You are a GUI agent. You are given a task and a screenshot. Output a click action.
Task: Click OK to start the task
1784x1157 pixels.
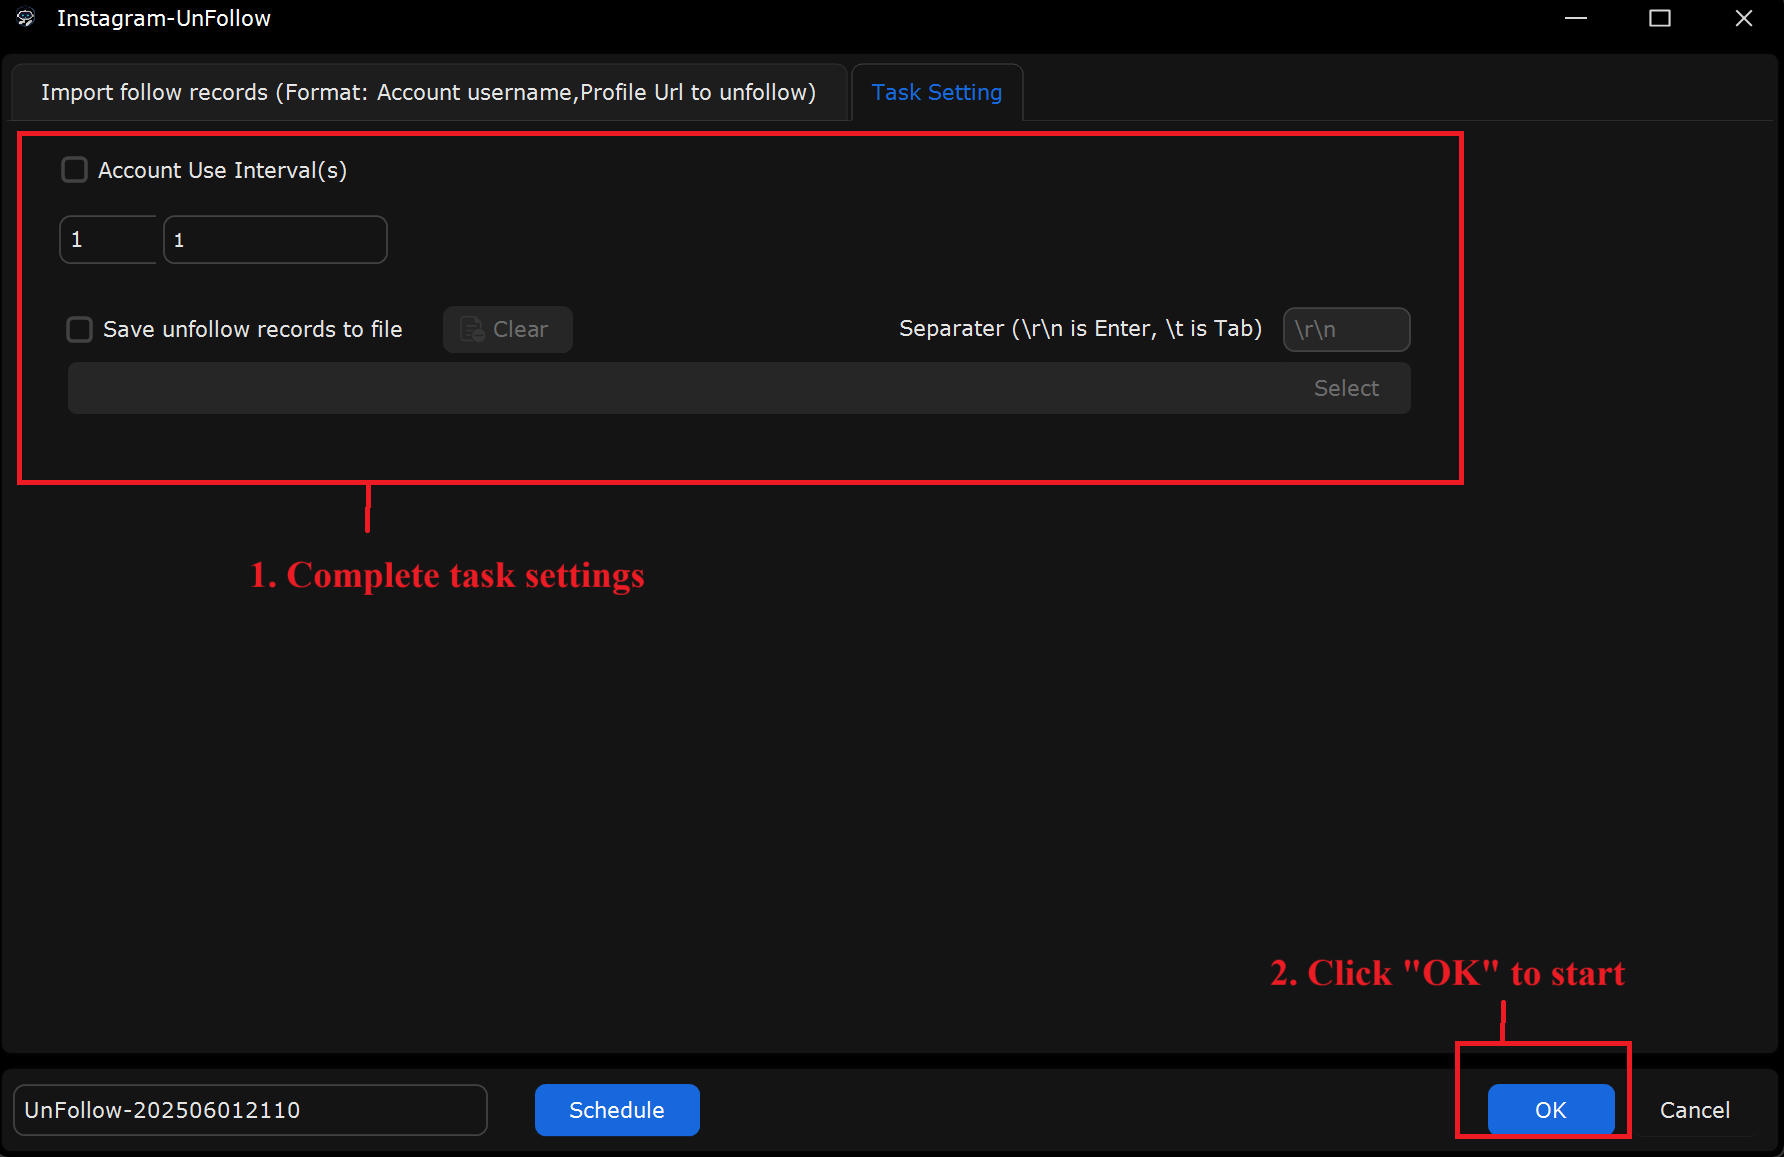click(1551, 1110)
